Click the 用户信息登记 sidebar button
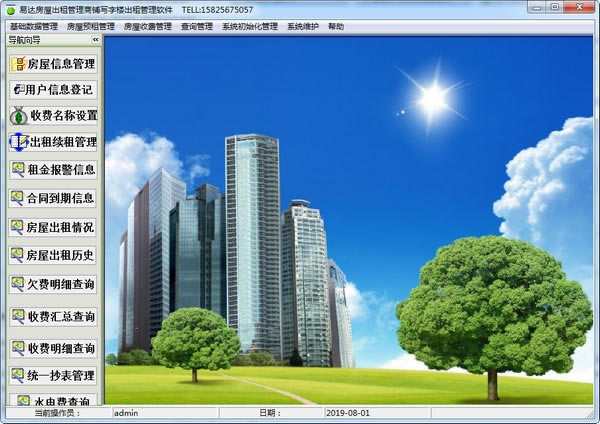This screenshot has width=600, height=424. (53, 90)
